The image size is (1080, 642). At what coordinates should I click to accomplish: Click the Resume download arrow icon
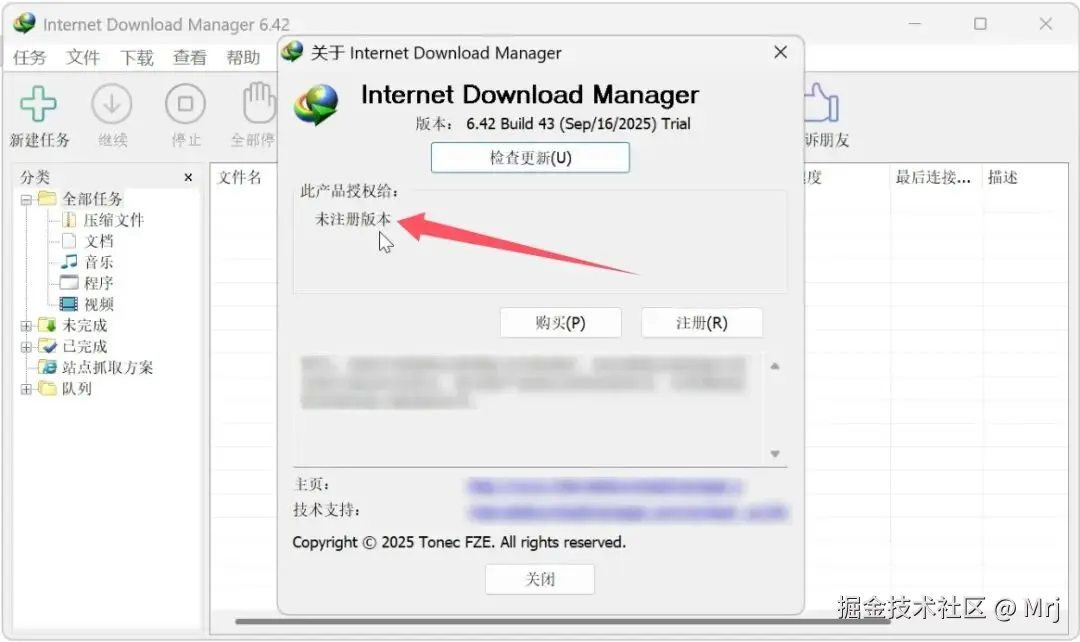pyautogui.click(x=112, y=104)
